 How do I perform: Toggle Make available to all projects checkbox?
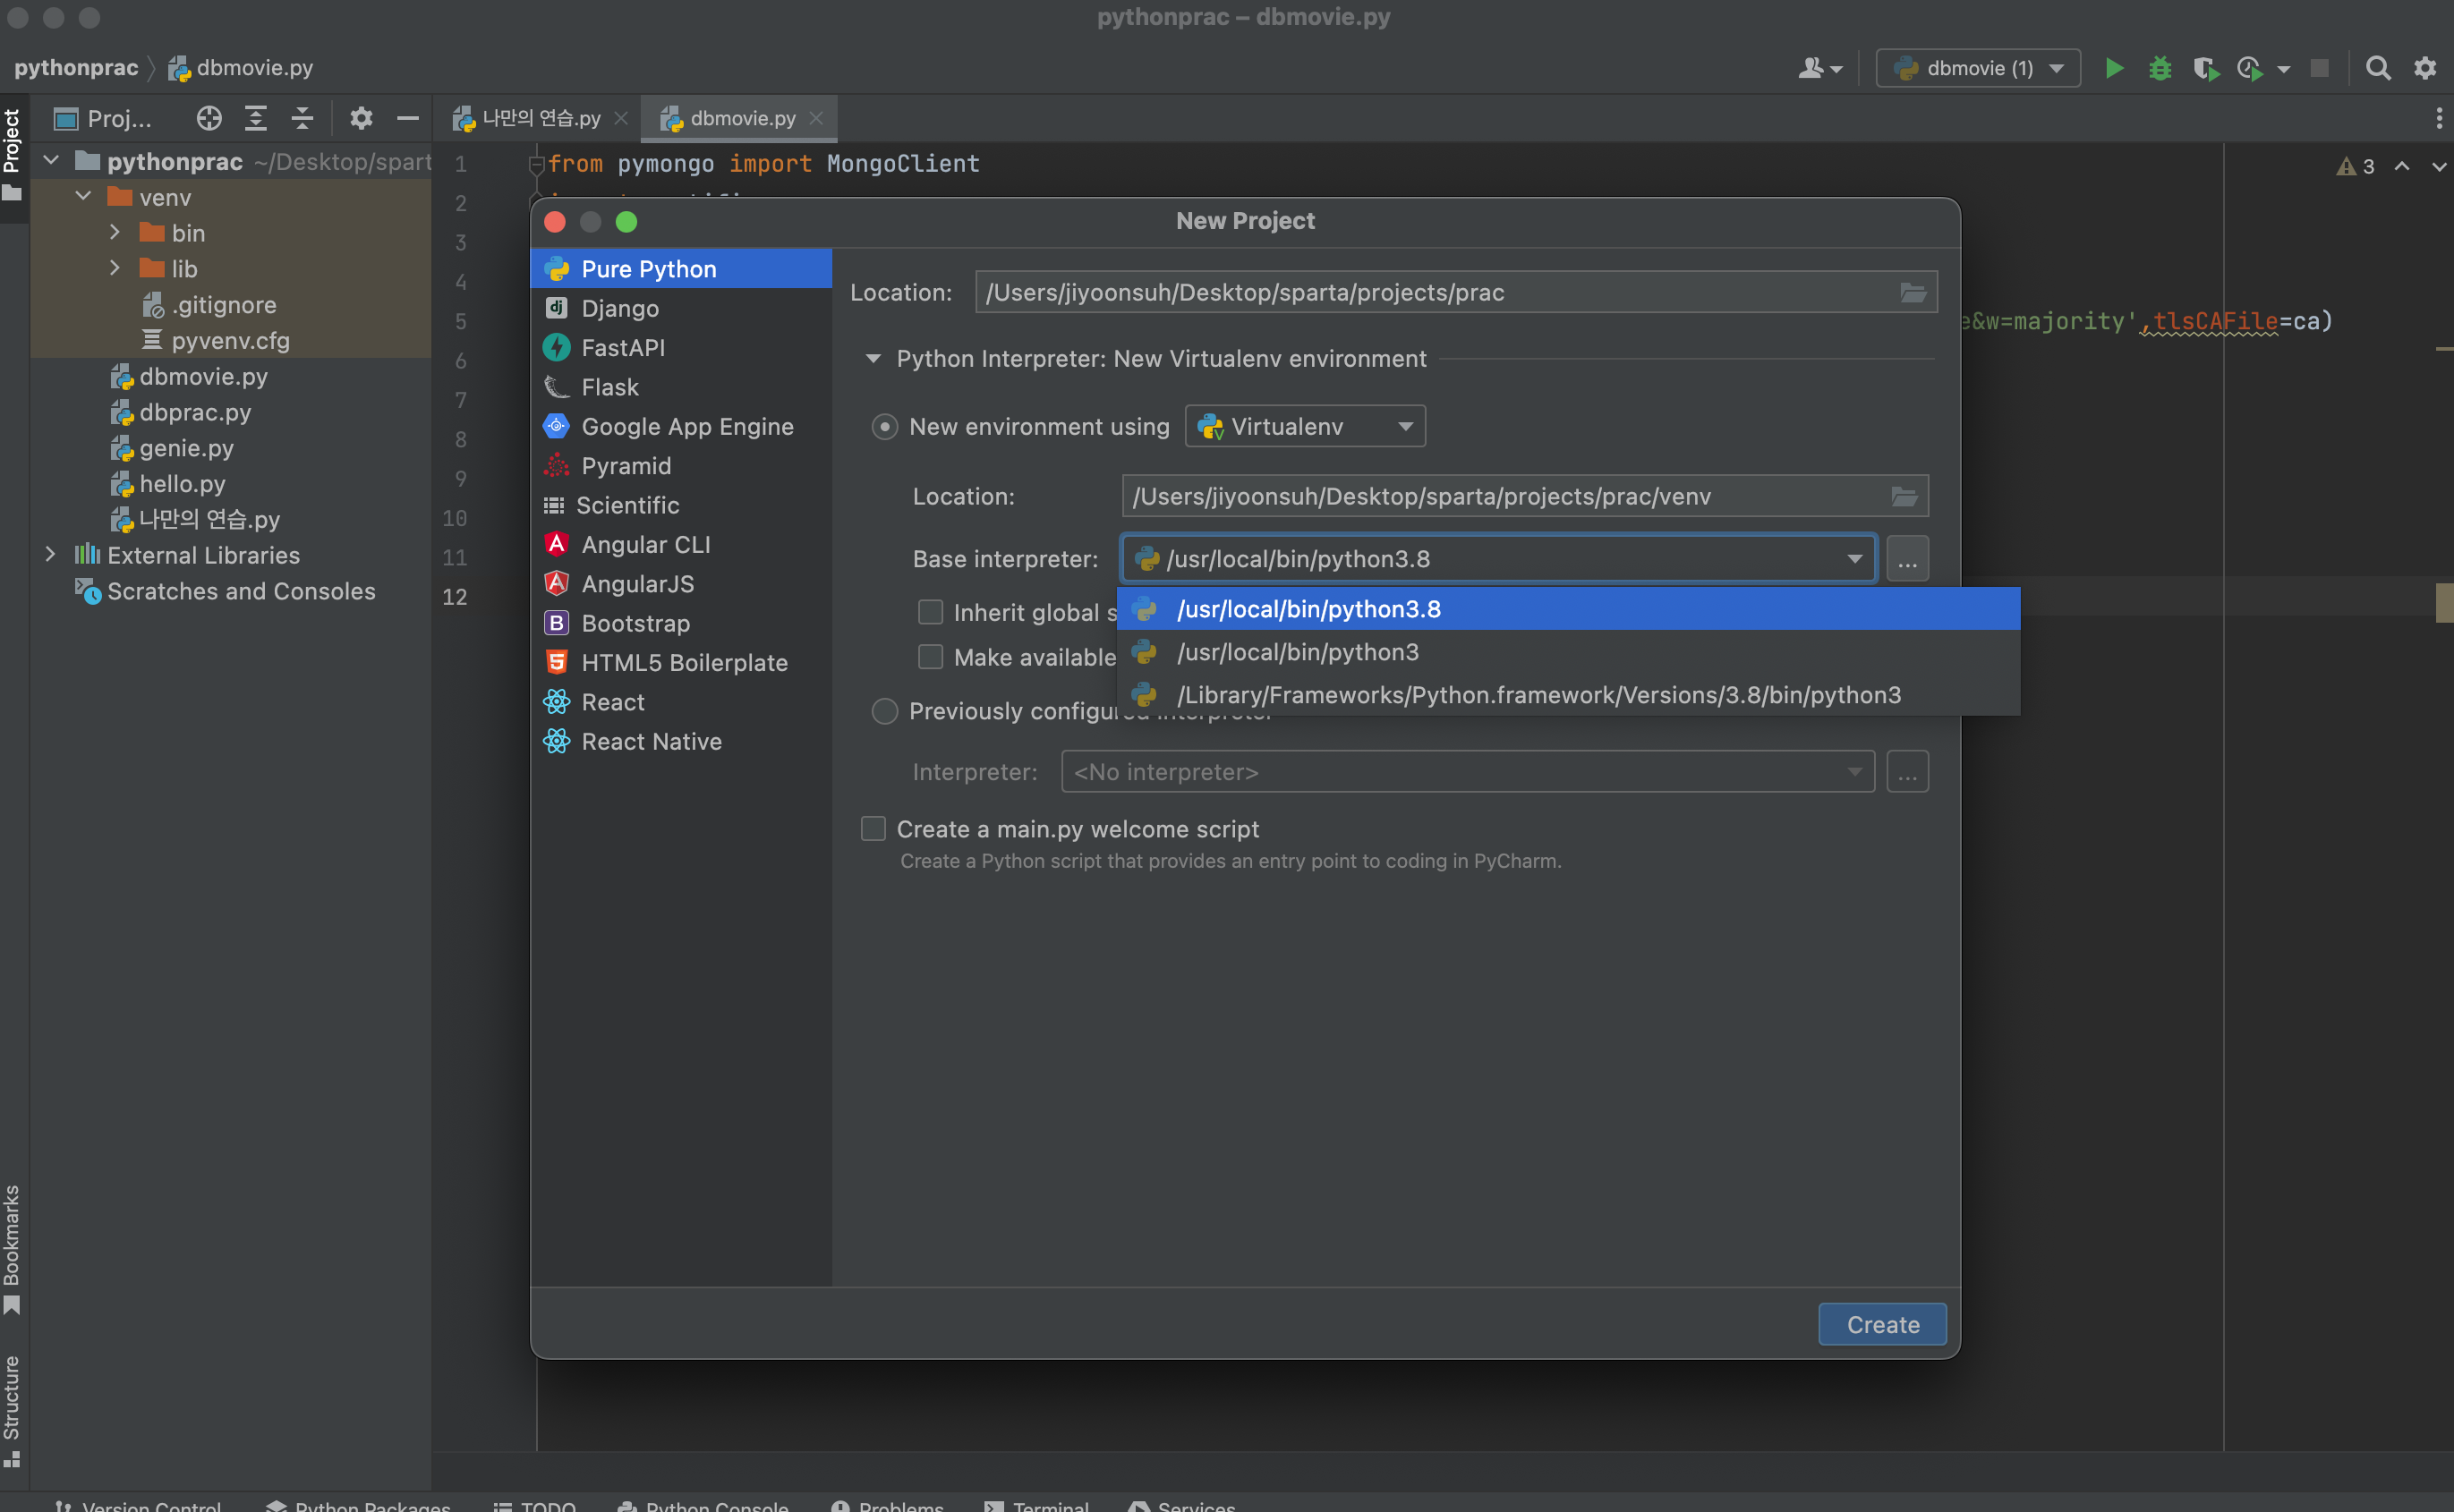(x=931, y=657)
